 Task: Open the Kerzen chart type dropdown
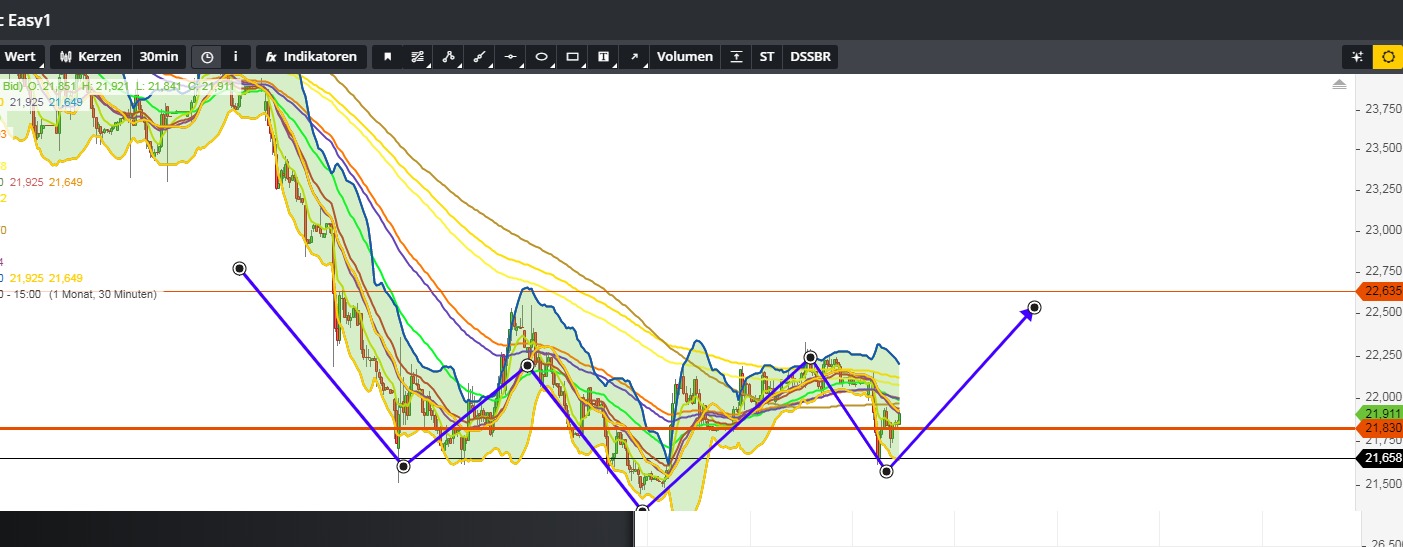tap(90, 57)
